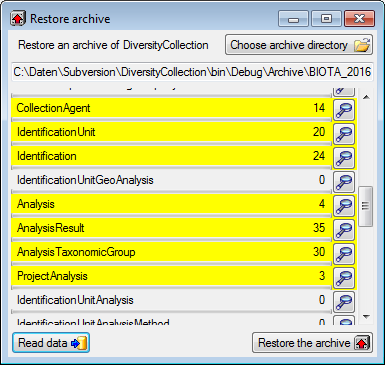Click Restore the archive button
This screenshot has width=385, height=365.
tap(312, 343)
